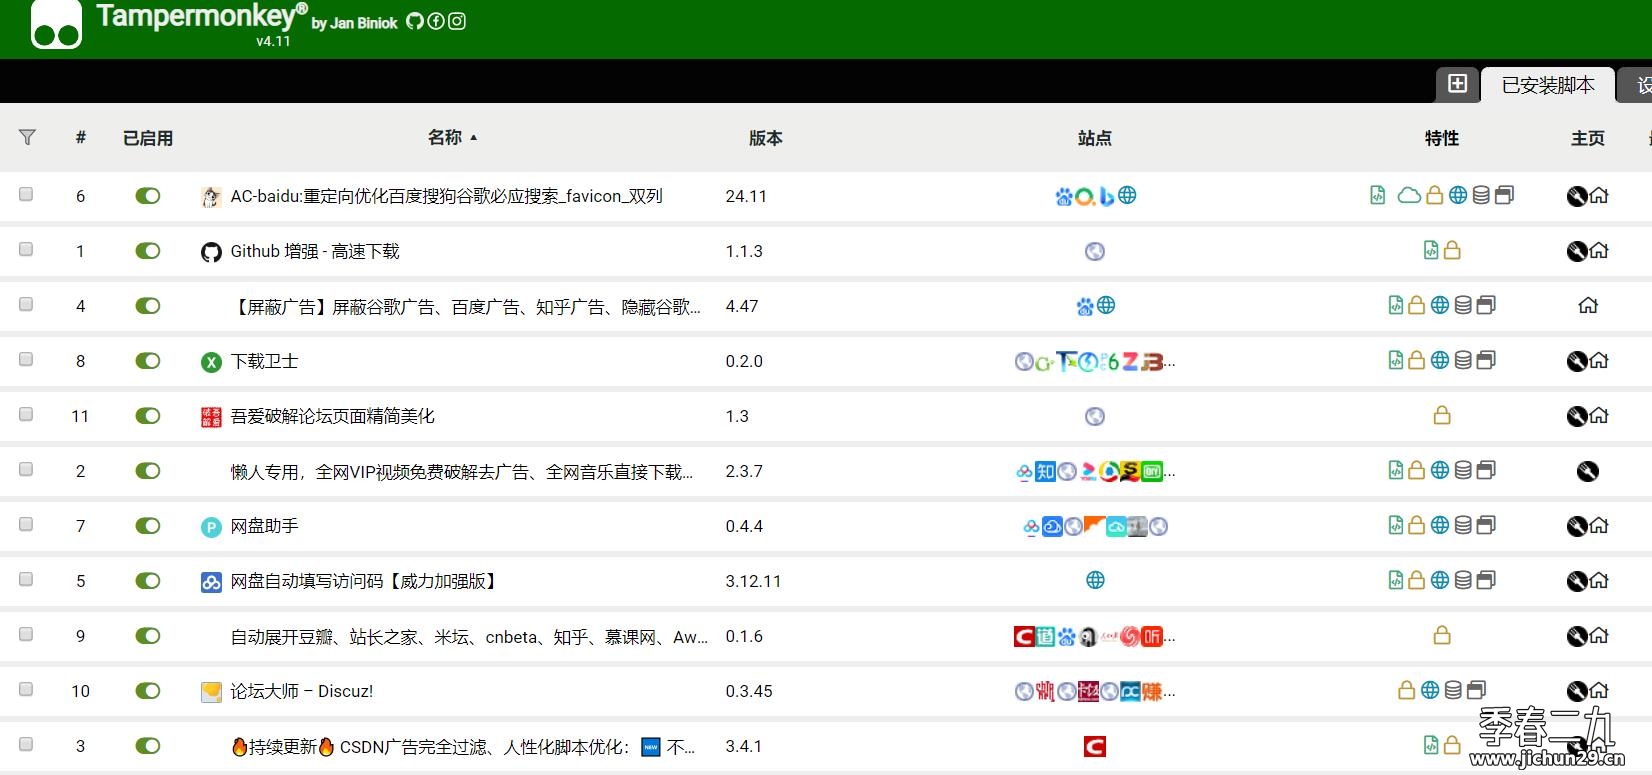Open 下载卫士 script entry
This screenshot has height=775, width=1652.
(x=264, y=361)
